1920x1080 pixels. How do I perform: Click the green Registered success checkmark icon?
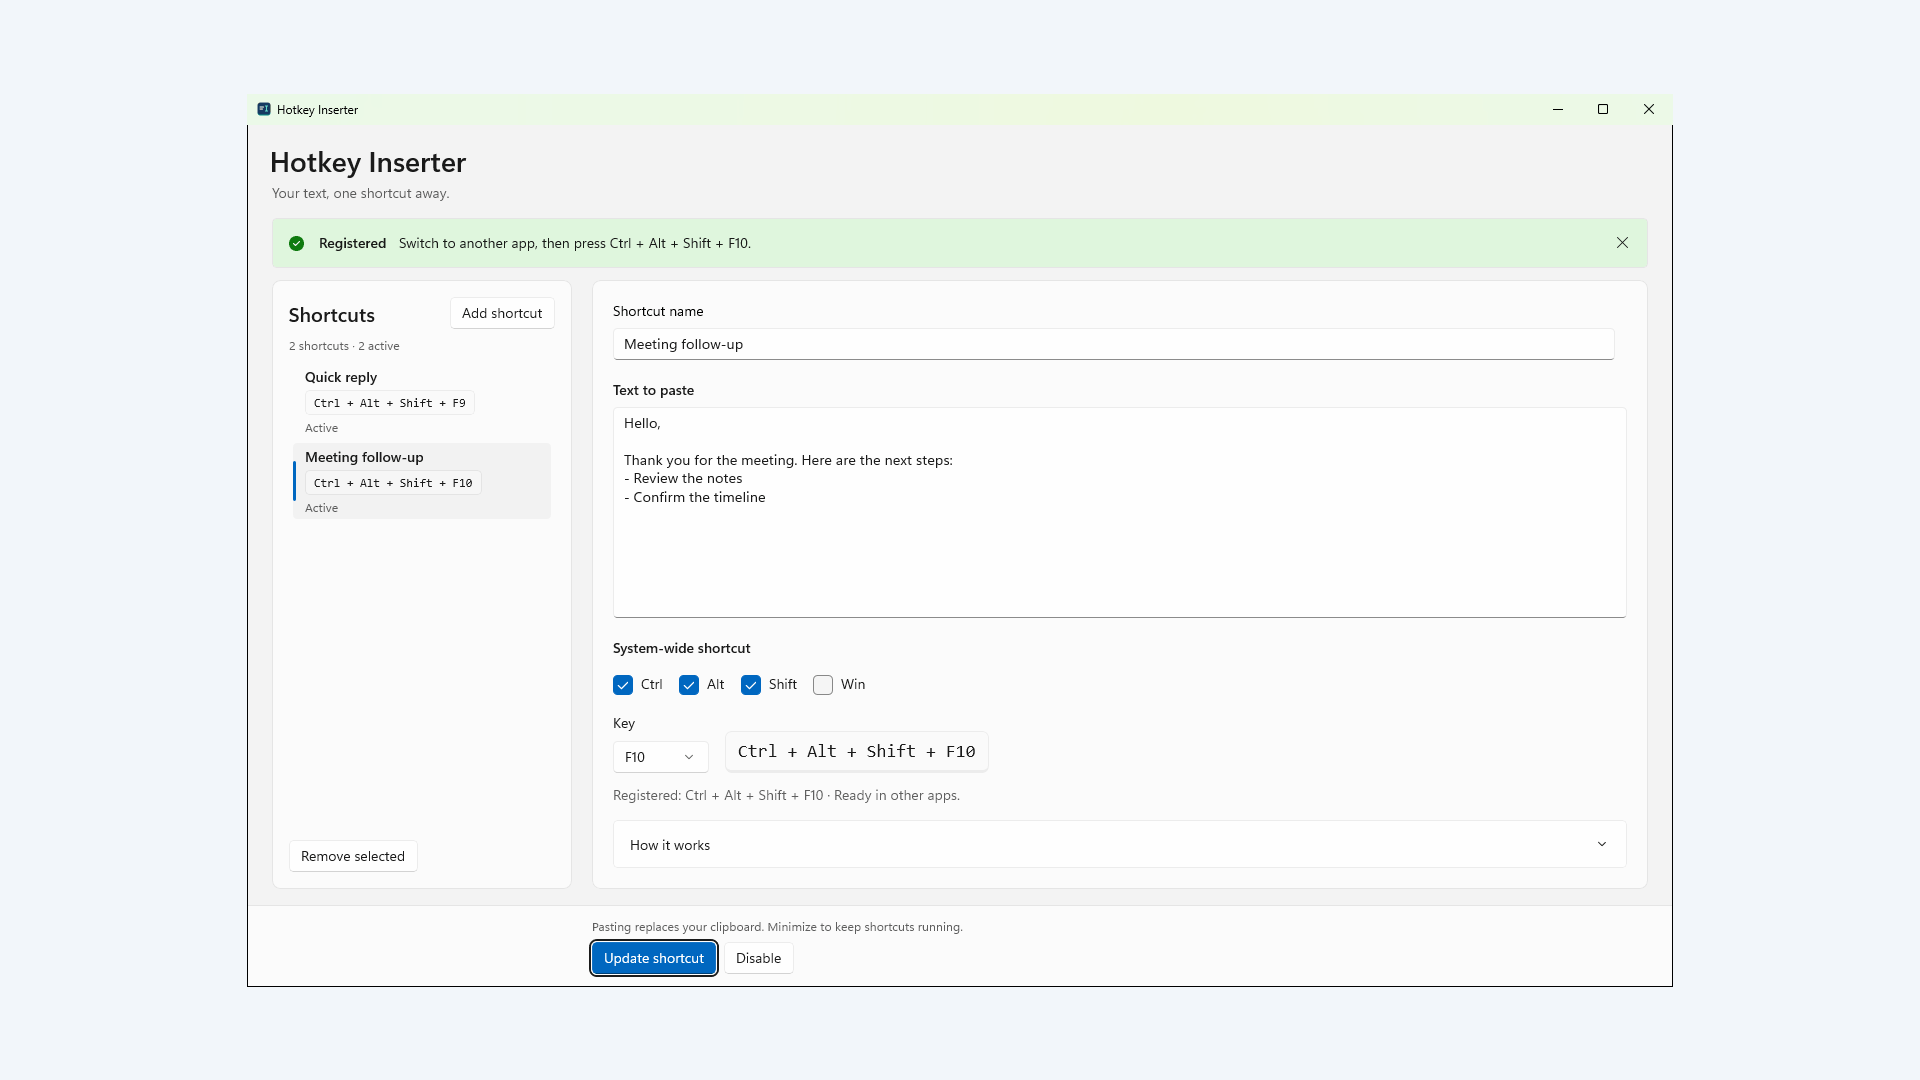(x=297, y=243)
